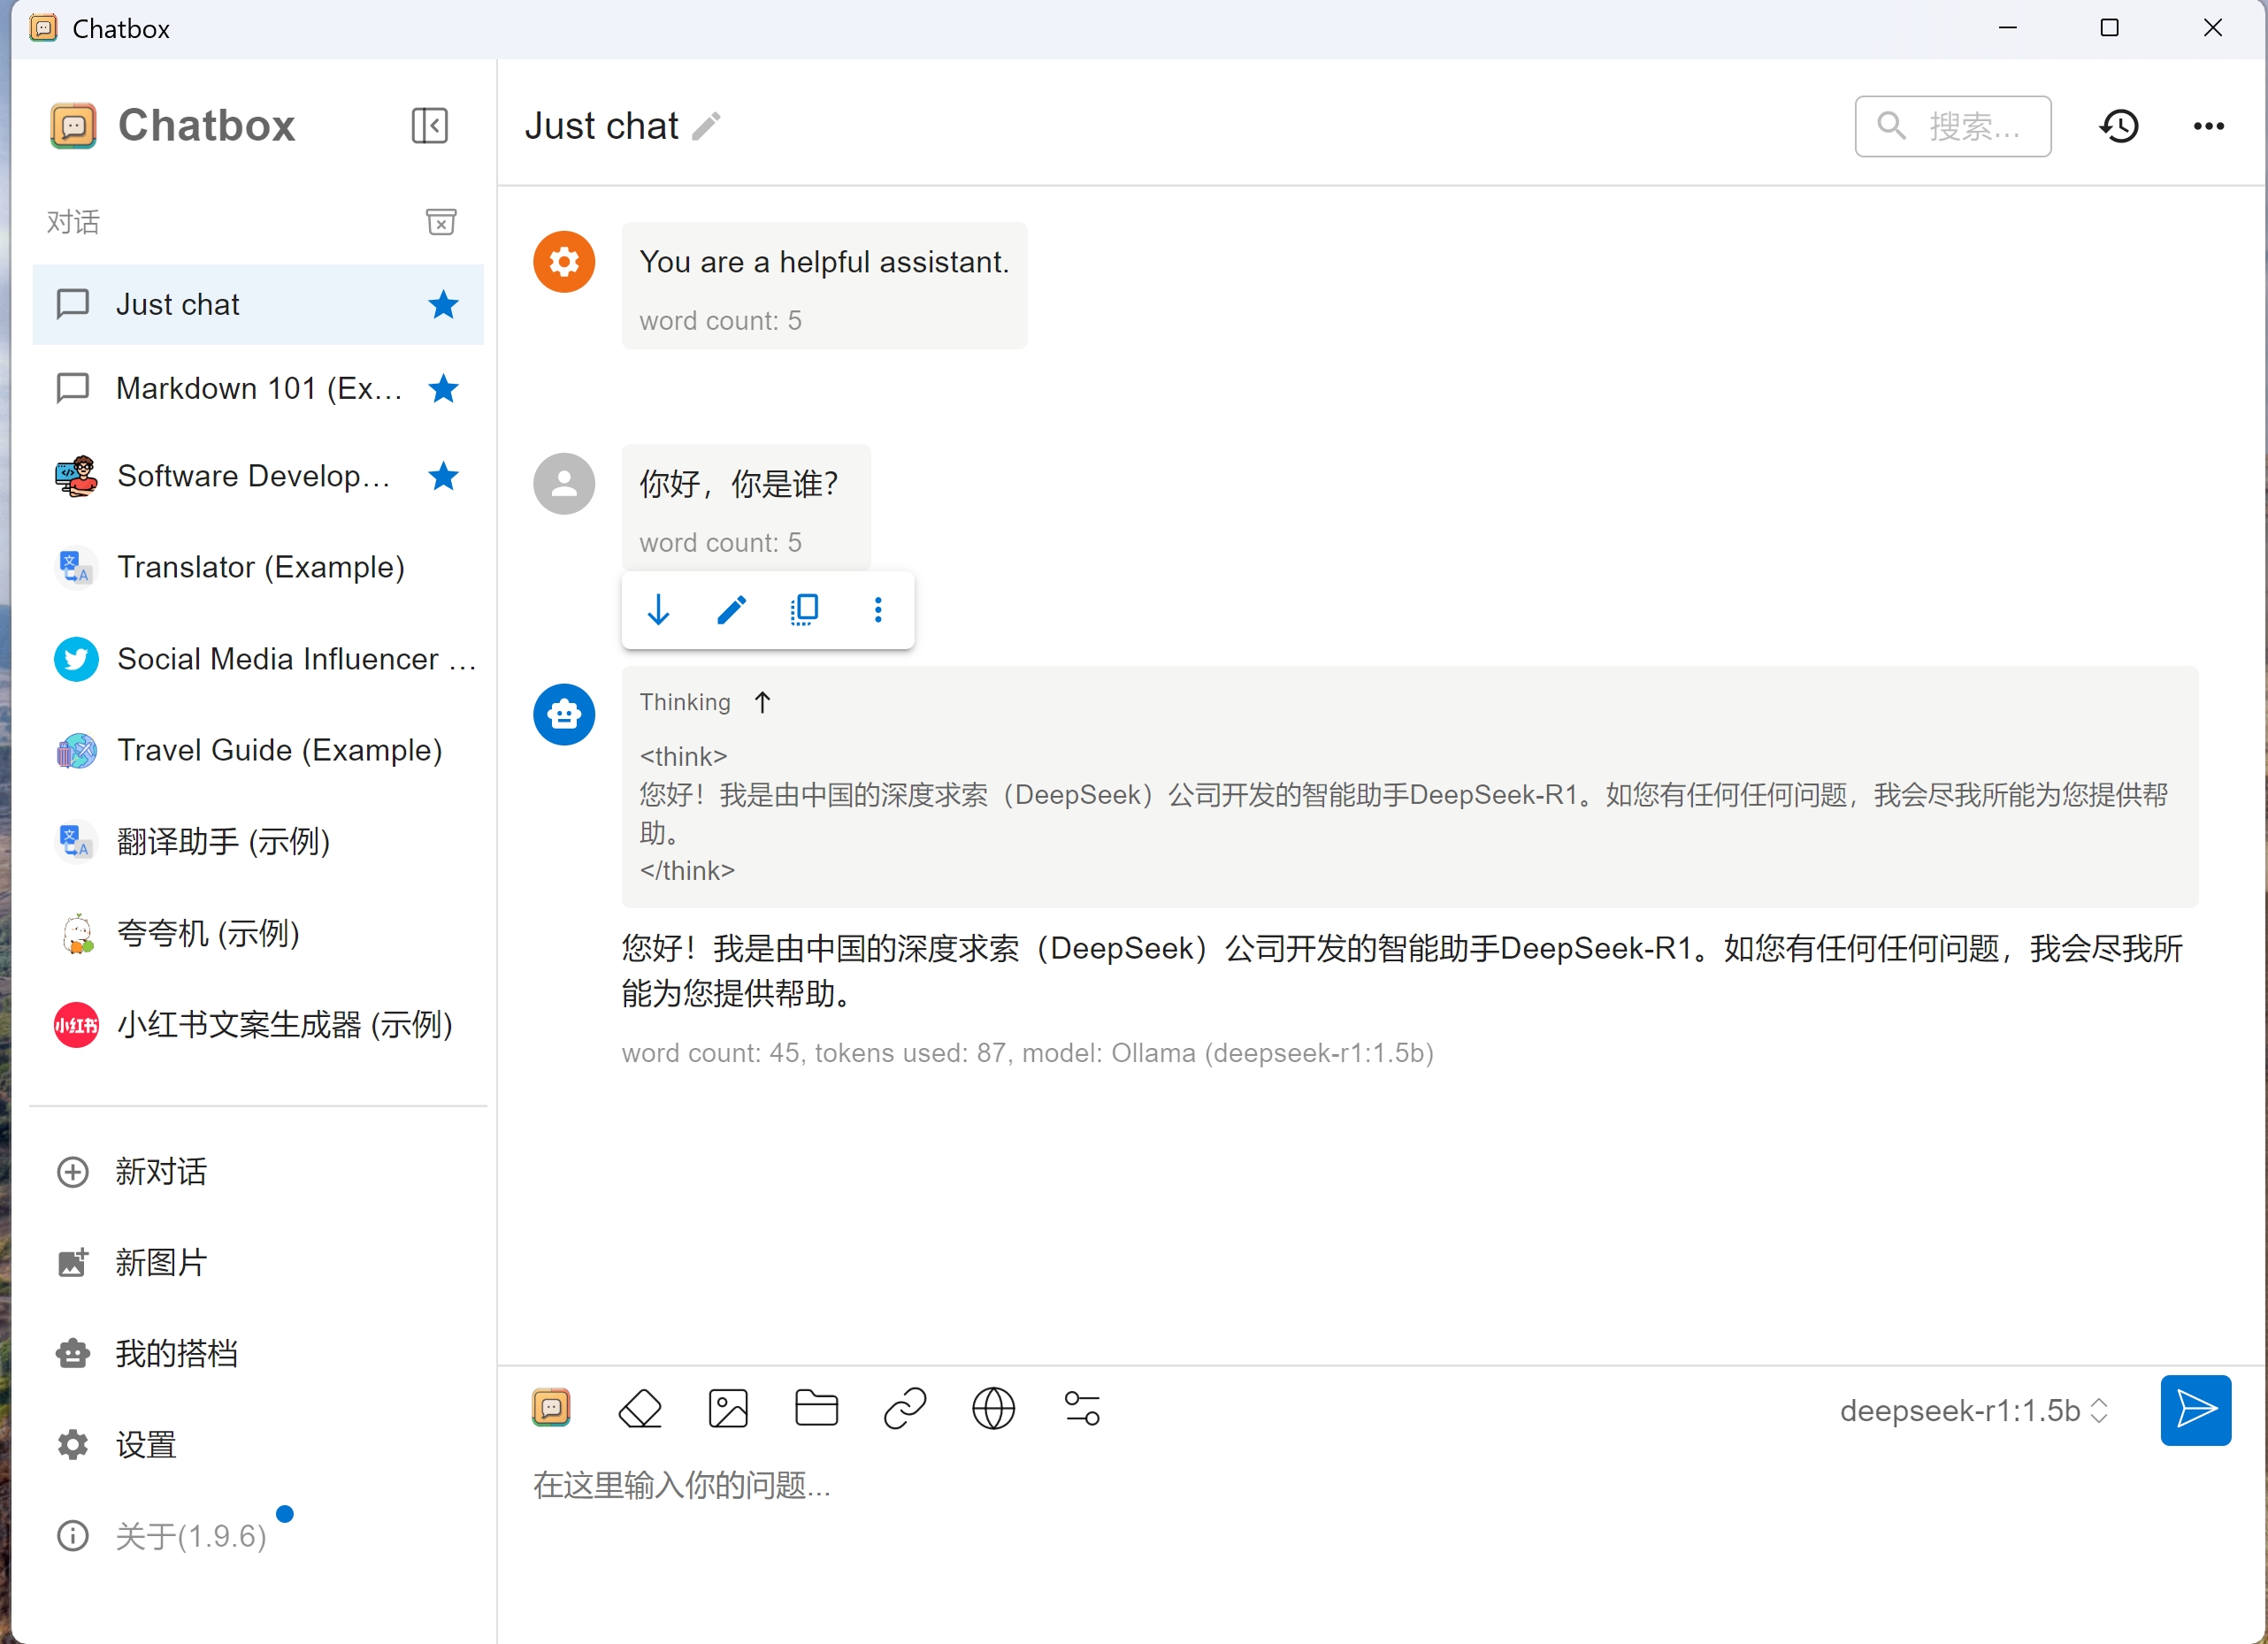Click the edit pencil beside Just chat title
This screenshot has height=1644, width=2268.
(706, 126)
